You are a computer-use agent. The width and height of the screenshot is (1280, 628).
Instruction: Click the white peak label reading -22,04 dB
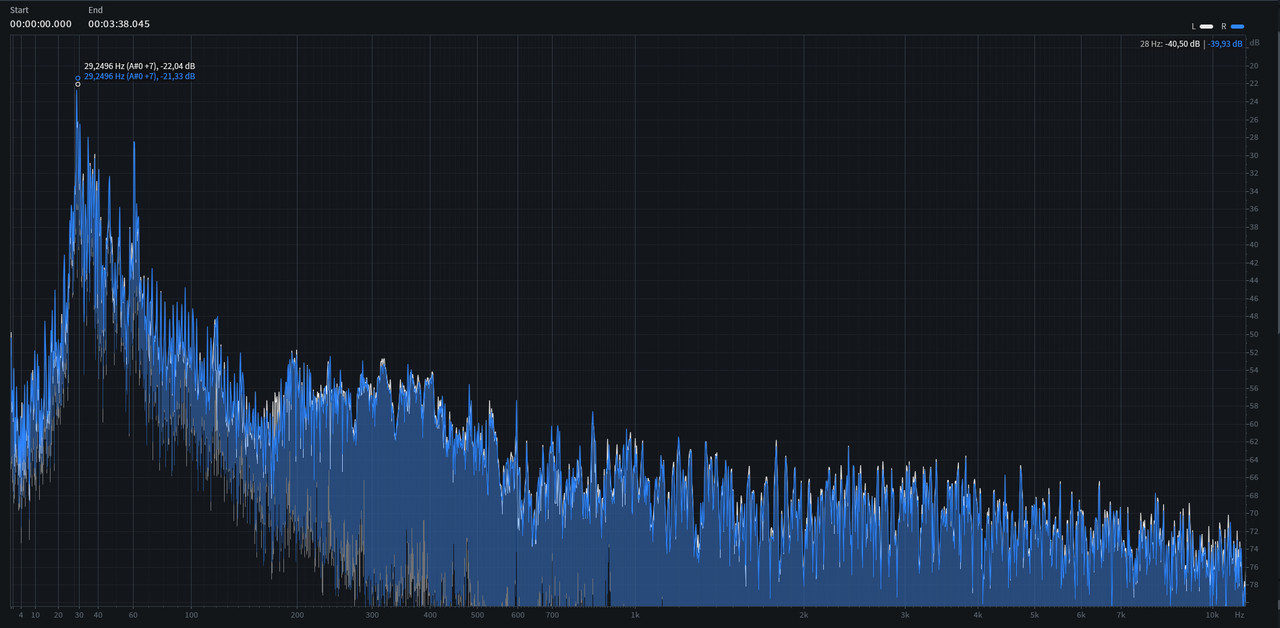tap(140, 66)
